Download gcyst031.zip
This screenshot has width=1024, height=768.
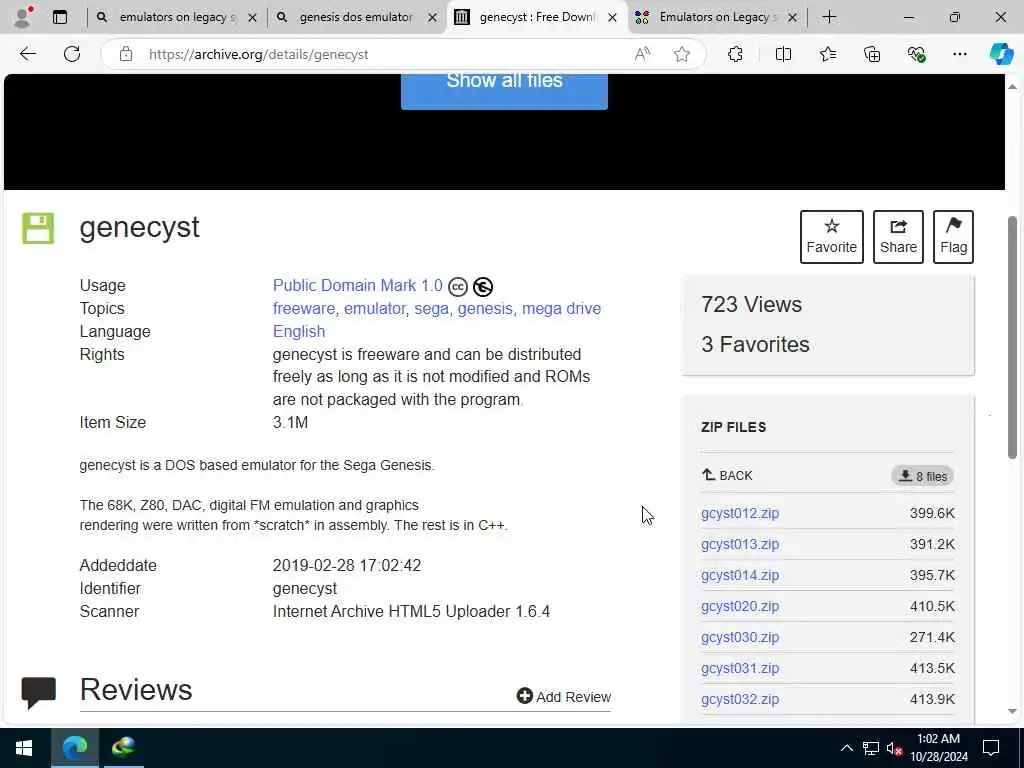(x=740, y=668)
